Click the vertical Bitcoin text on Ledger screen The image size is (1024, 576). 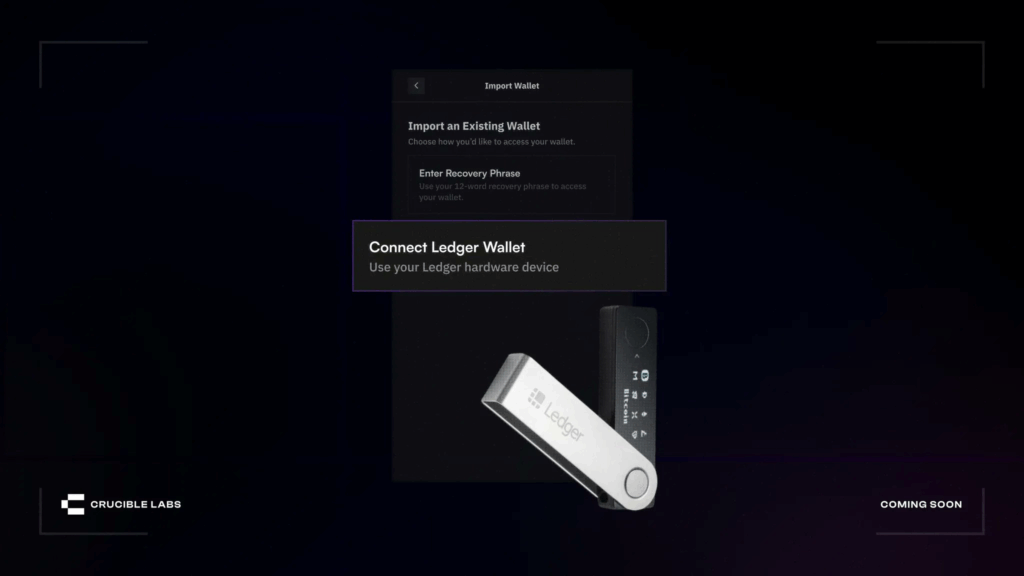pos(626,406)
